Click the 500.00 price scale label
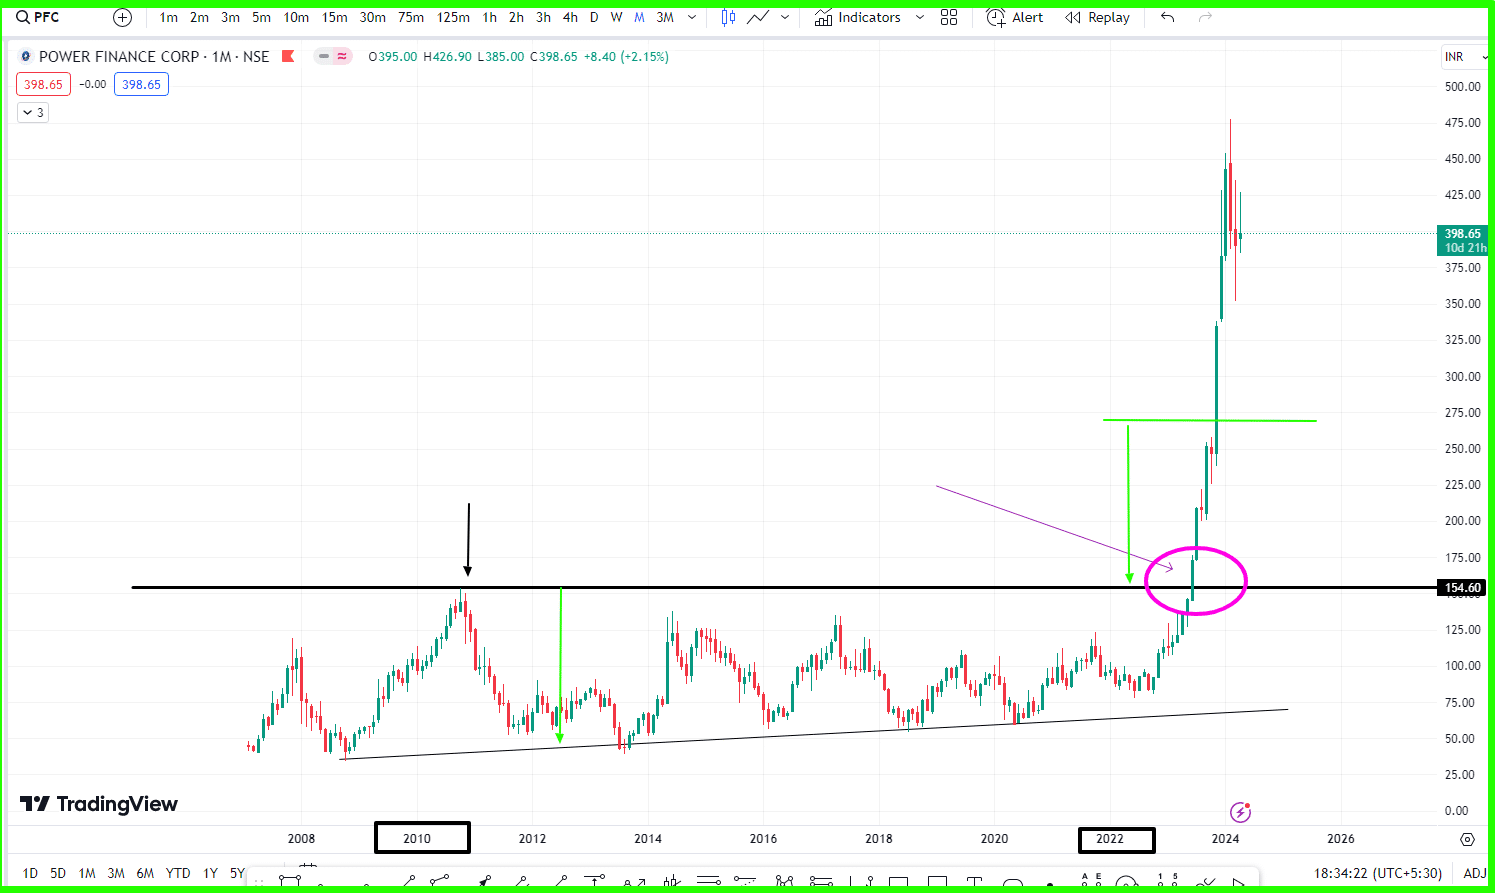Screen dimensions: 1495x893 coord(1462,87)
